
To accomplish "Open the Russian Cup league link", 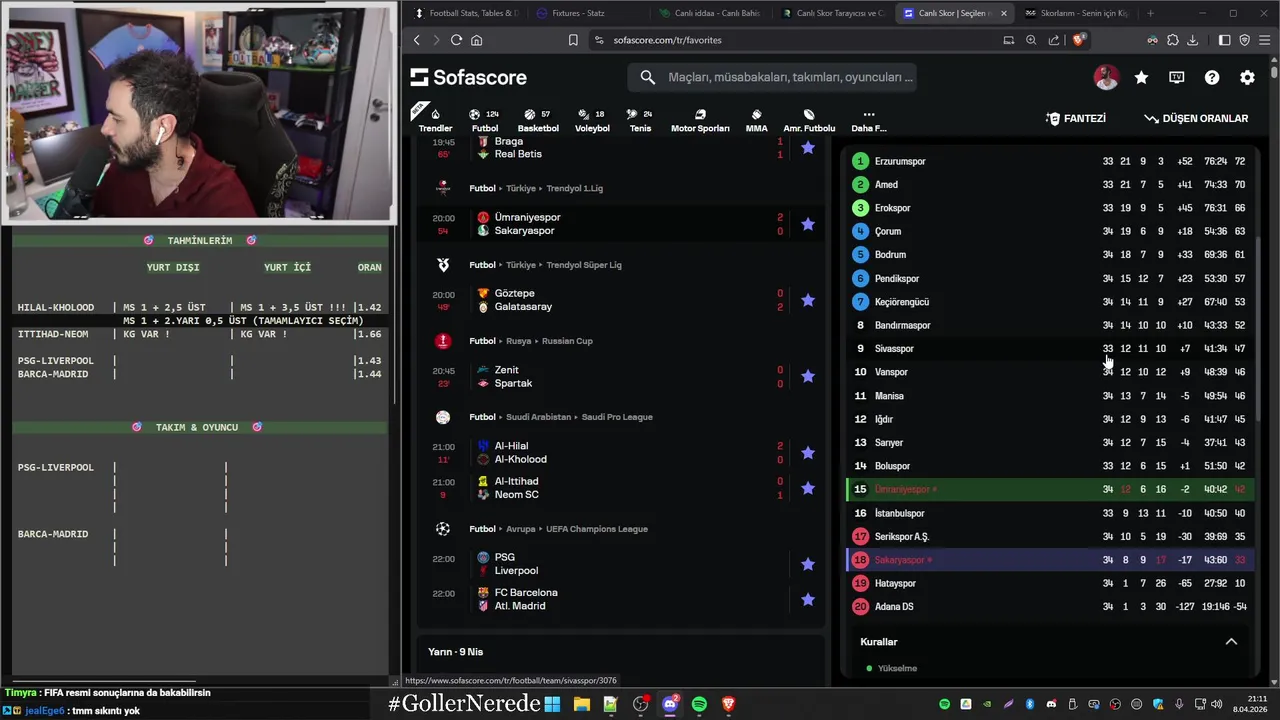I will tap(567, 341).
